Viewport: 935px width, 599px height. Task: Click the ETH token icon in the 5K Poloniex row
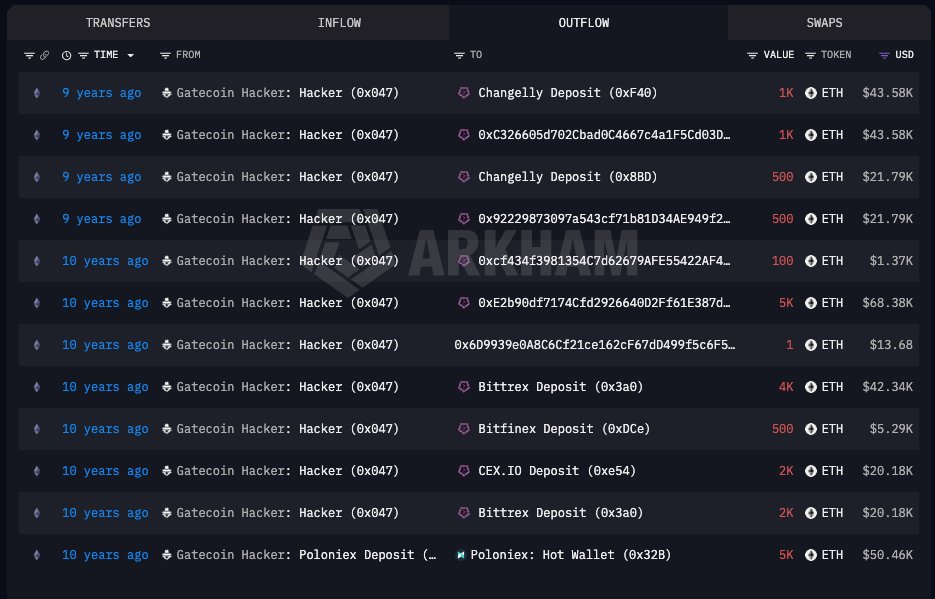(x=810, y=555)
